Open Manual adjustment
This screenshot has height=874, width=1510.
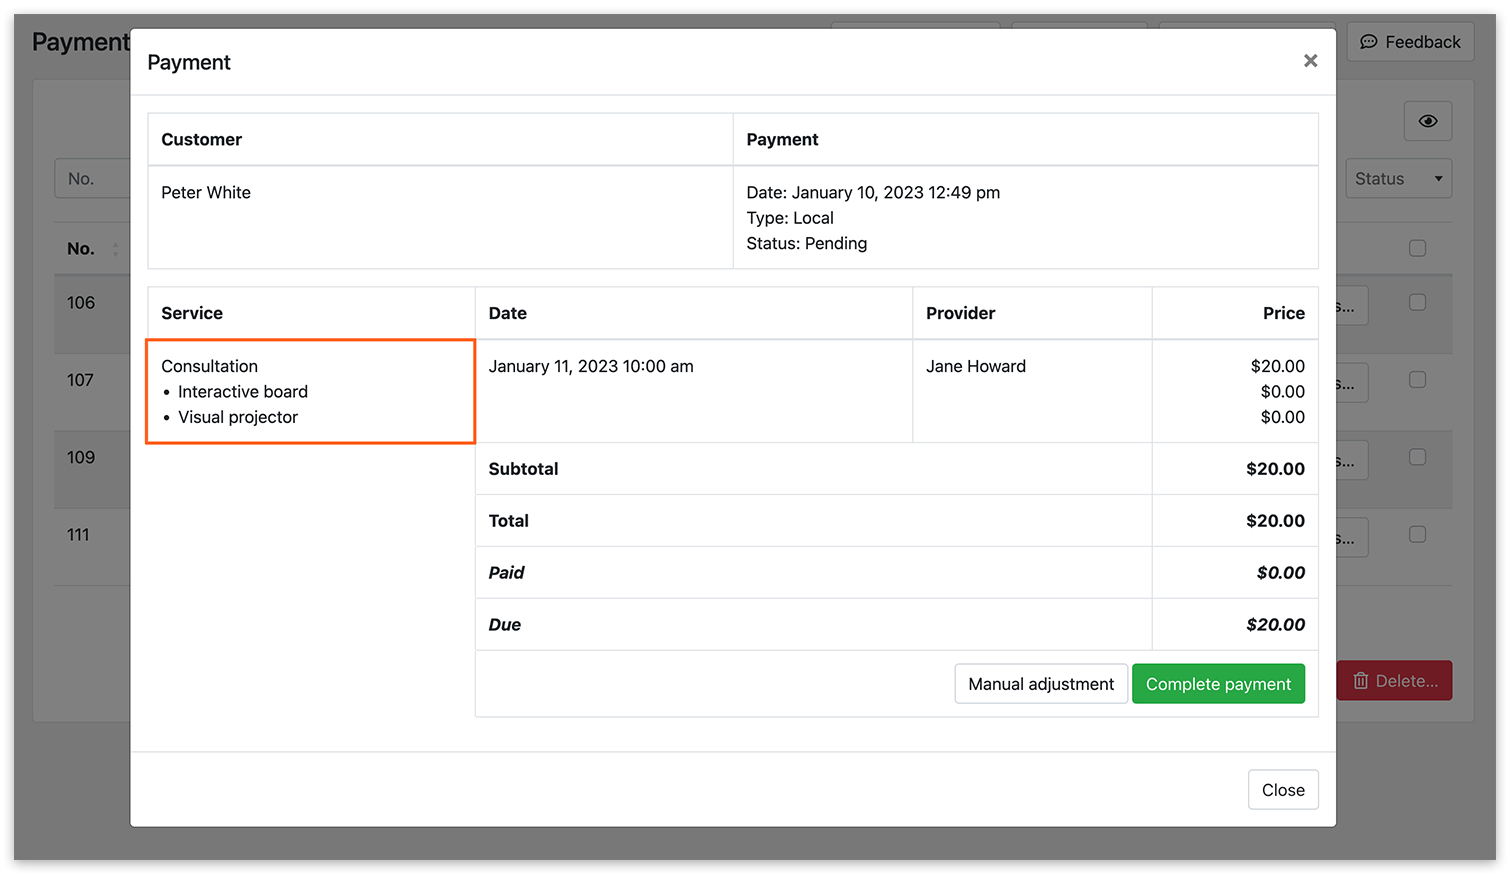(x=1041, y=684)
